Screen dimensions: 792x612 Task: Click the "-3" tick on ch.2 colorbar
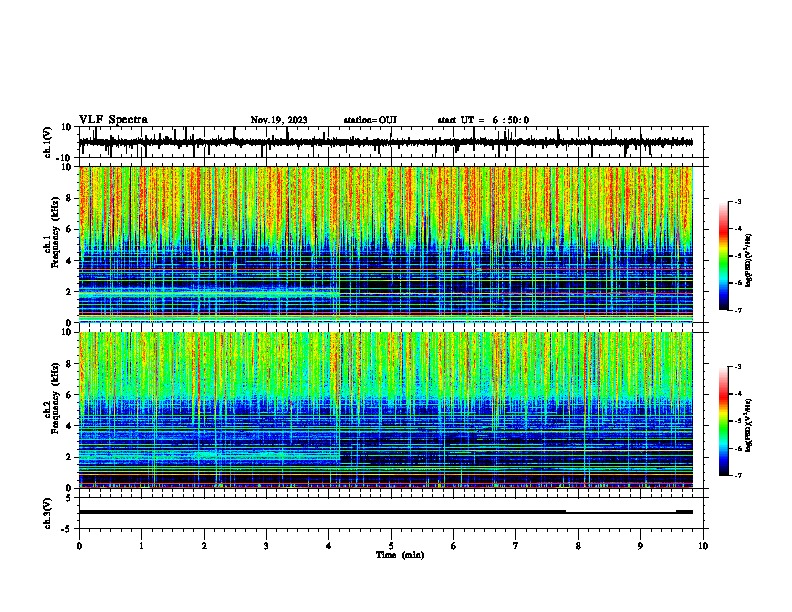tap(738, 367)
